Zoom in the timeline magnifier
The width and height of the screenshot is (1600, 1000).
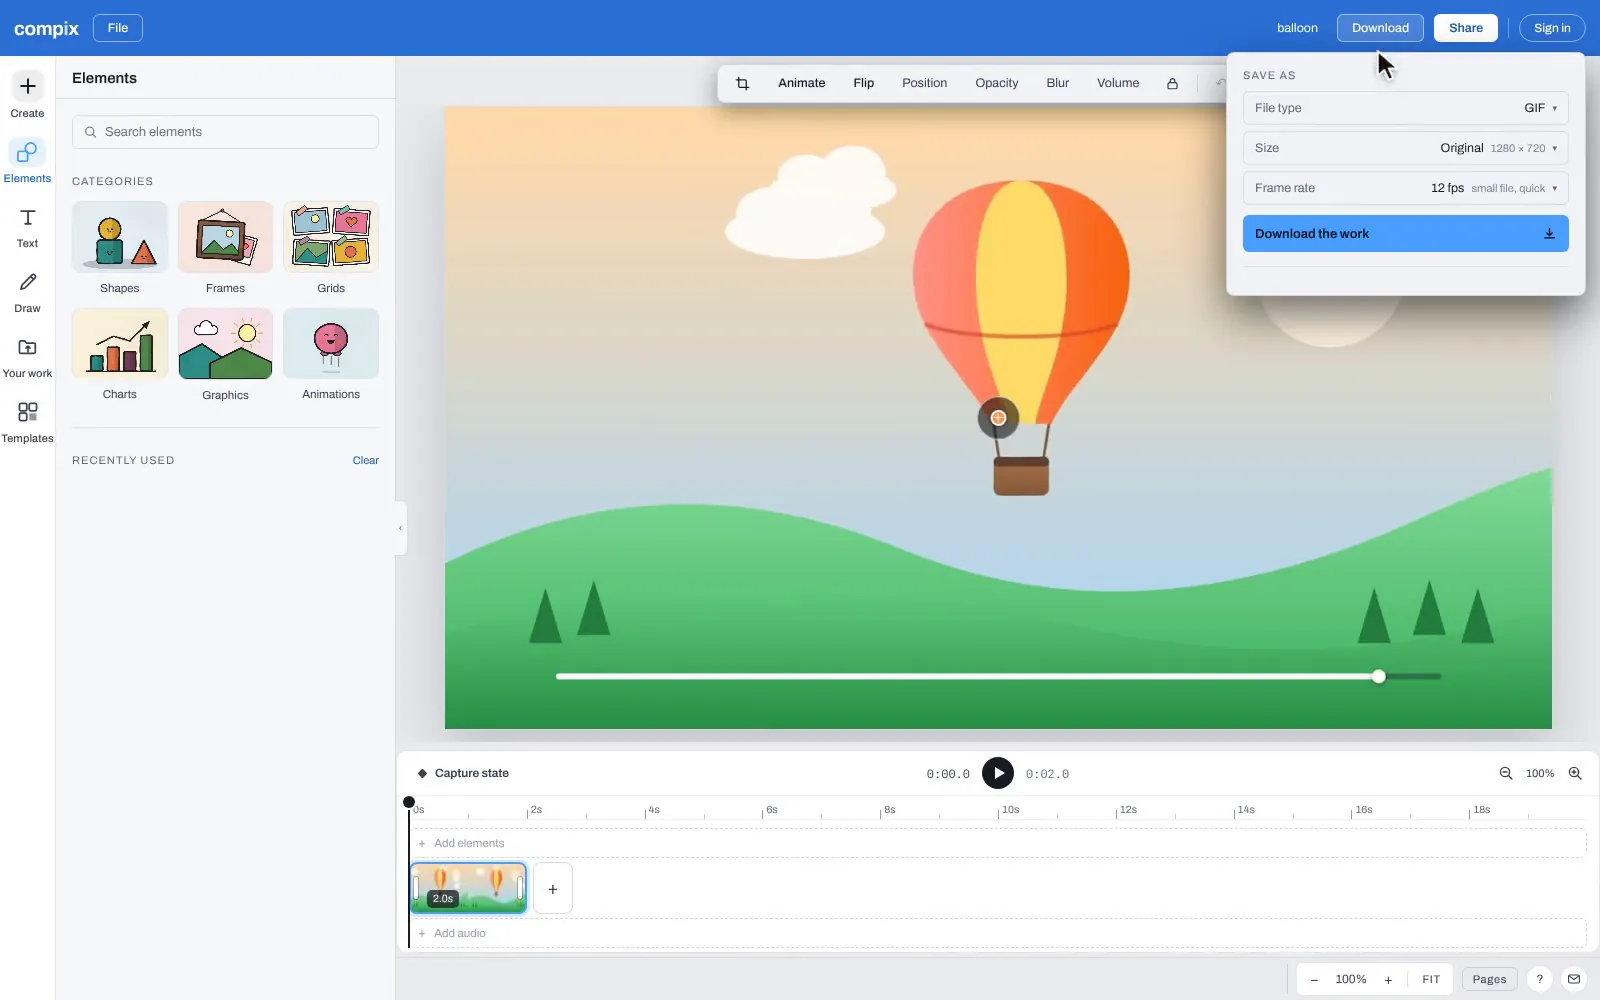coord(1575,773)
